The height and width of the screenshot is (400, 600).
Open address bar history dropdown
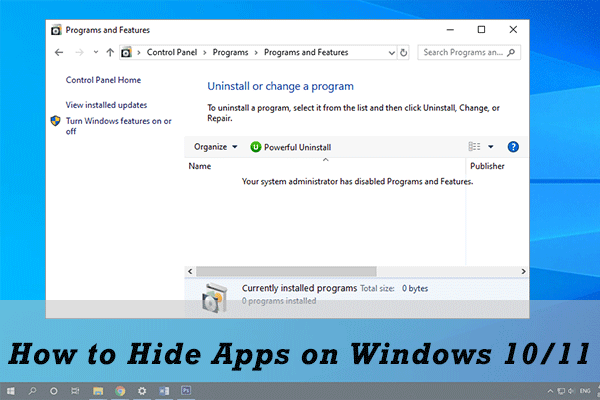(x=391, y=53)
